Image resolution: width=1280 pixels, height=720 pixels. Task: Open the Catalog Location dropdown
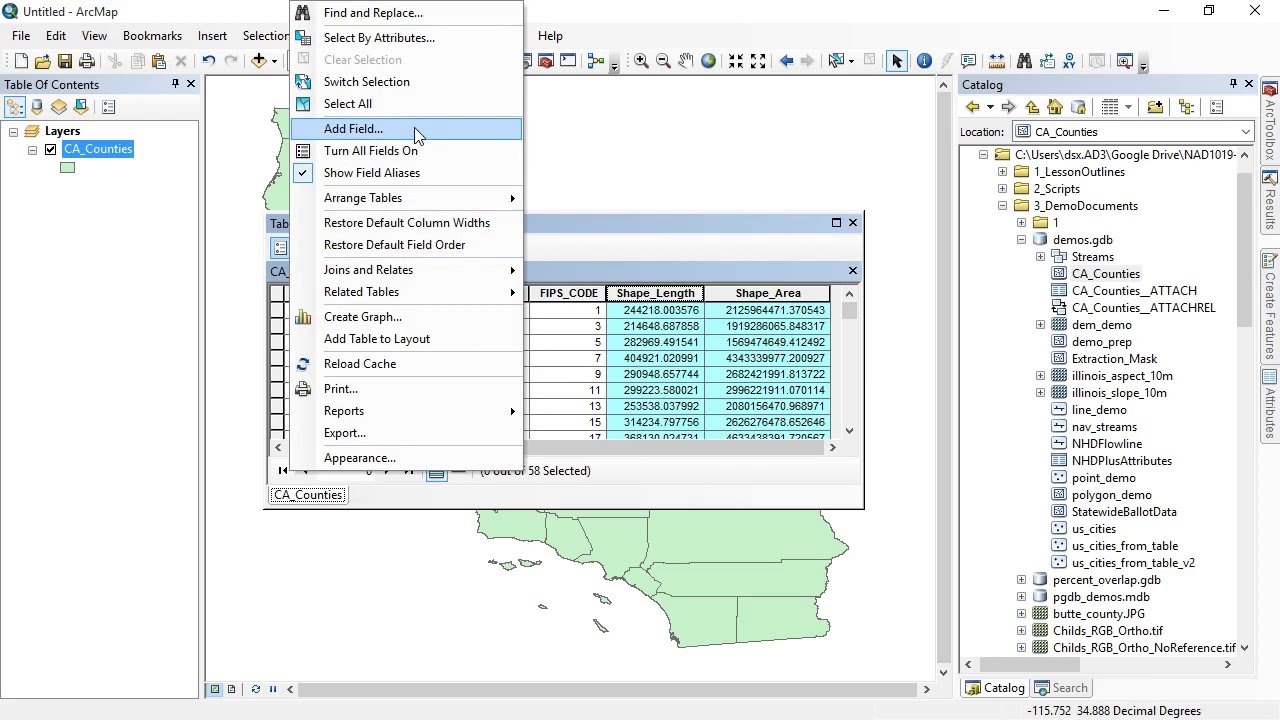pos(1245,132)
